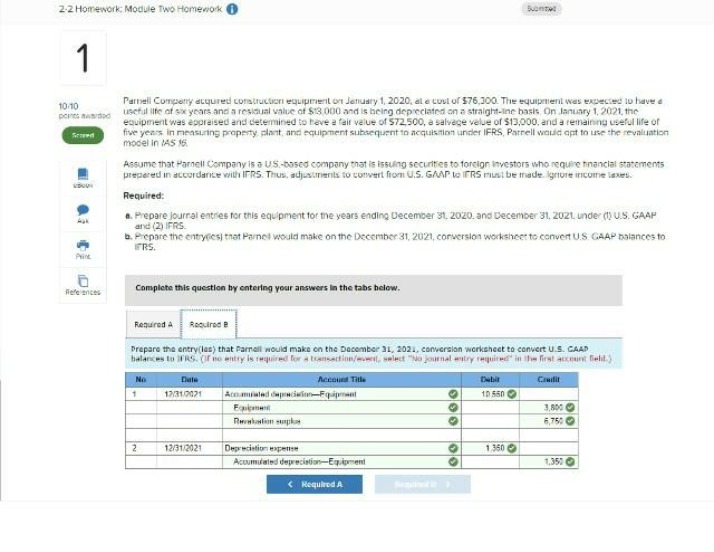
Task: Click the Print icon in sidebar
Action: (x=83, y=245)
